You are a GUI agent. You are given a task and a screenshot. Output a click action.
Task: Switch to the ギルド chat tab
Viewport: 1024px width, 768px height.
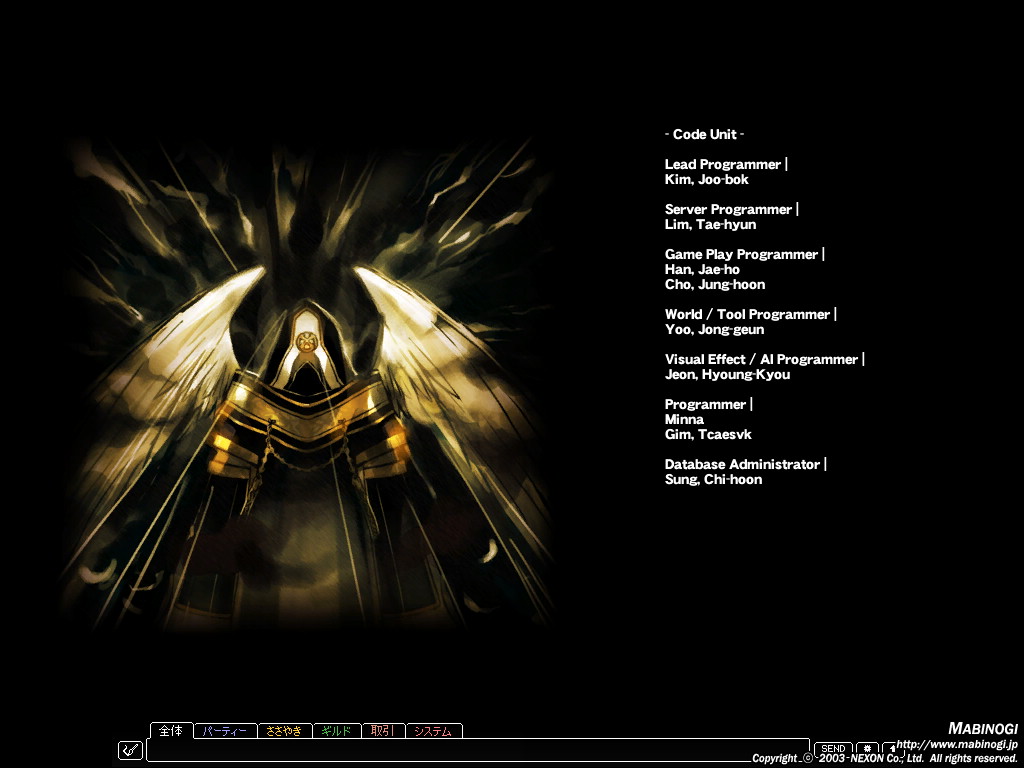[x=337, y=731]
